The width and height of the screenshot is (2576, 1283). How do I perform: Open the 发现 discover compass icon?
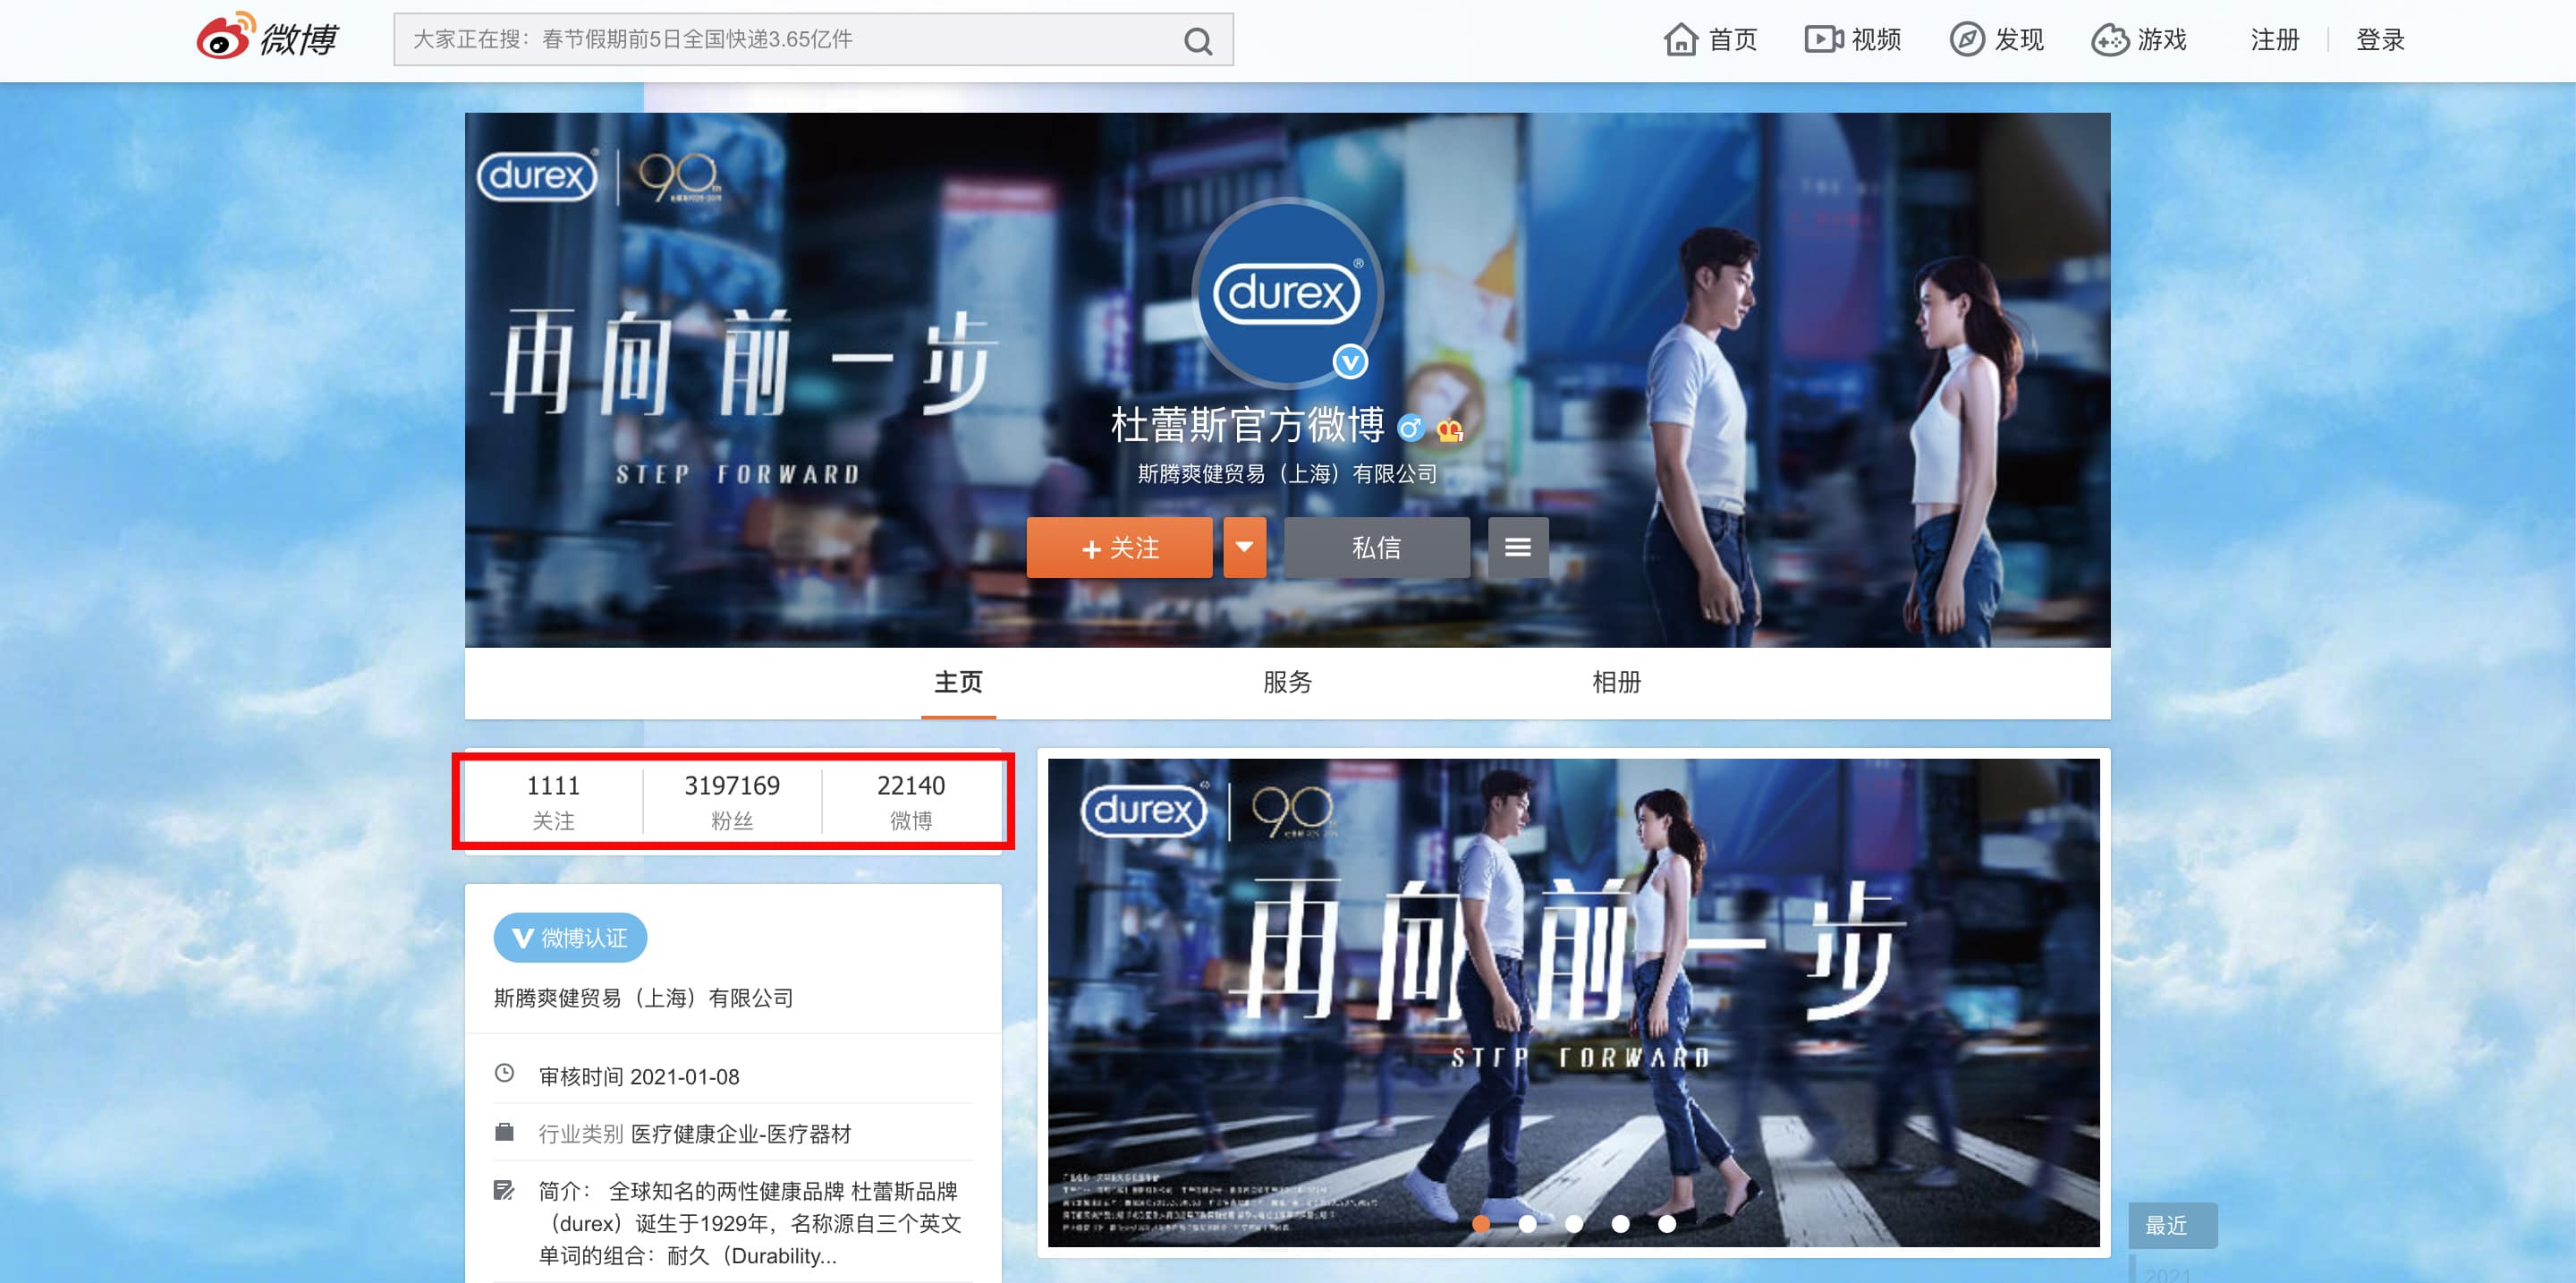[x=1966, y=40]
